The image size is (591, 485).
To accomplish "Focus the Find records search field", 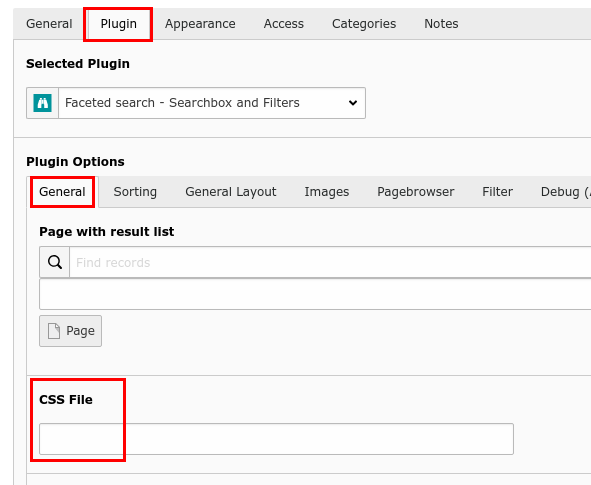I will coord(330,262).
